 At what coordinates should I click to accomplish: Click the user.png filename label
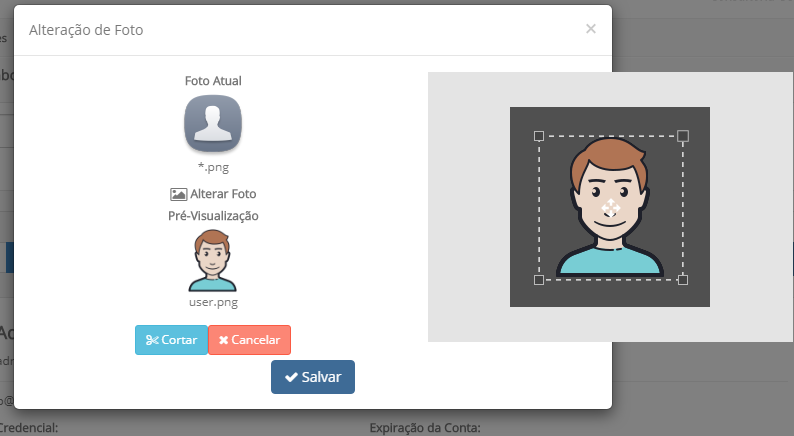(213, 301)
